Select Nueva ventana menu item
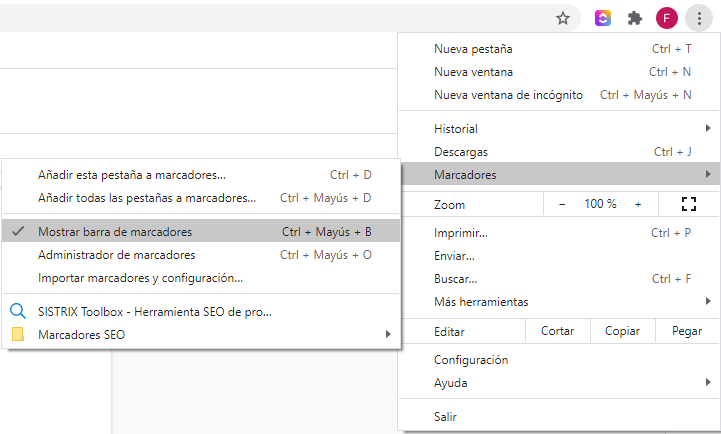Screen dimensions: 721x434 559,72
